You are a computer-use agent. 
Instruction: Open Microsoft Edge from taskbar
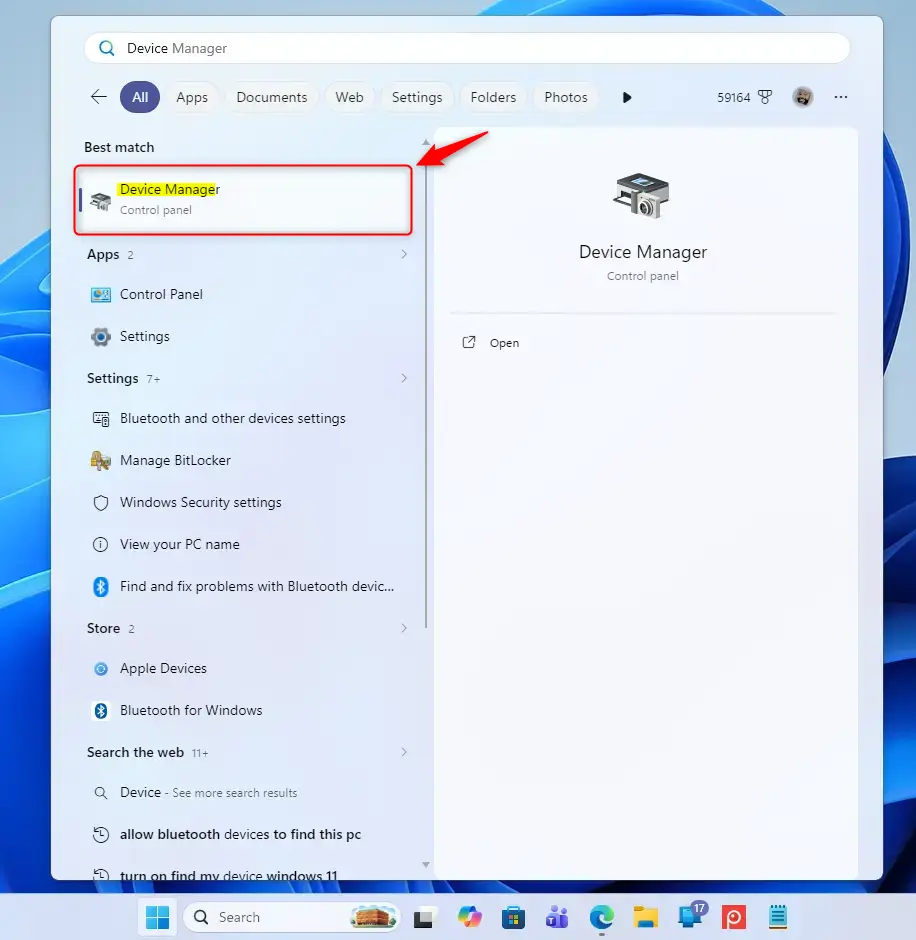(x=602, y=917)
